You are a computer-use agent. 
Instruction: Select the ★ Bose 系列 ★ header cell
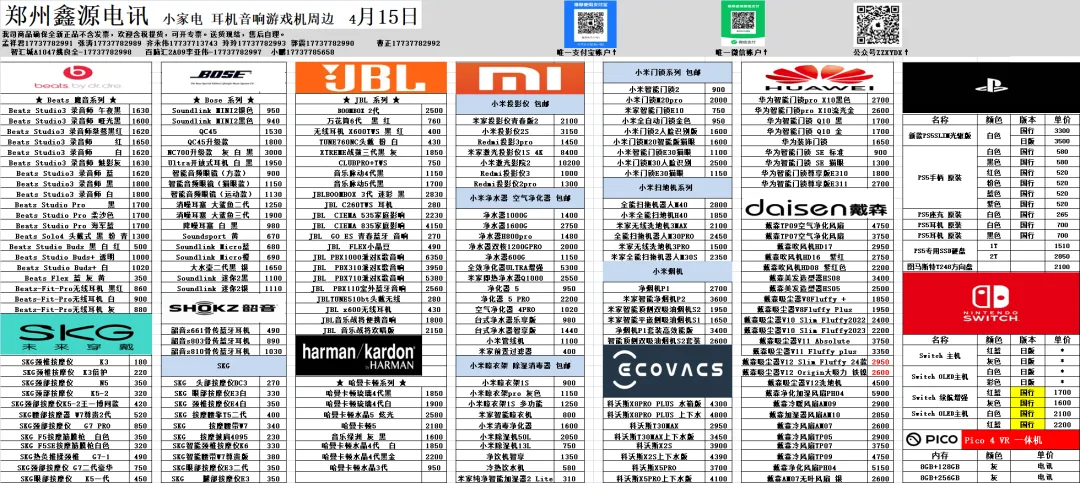tap(223, 99)
